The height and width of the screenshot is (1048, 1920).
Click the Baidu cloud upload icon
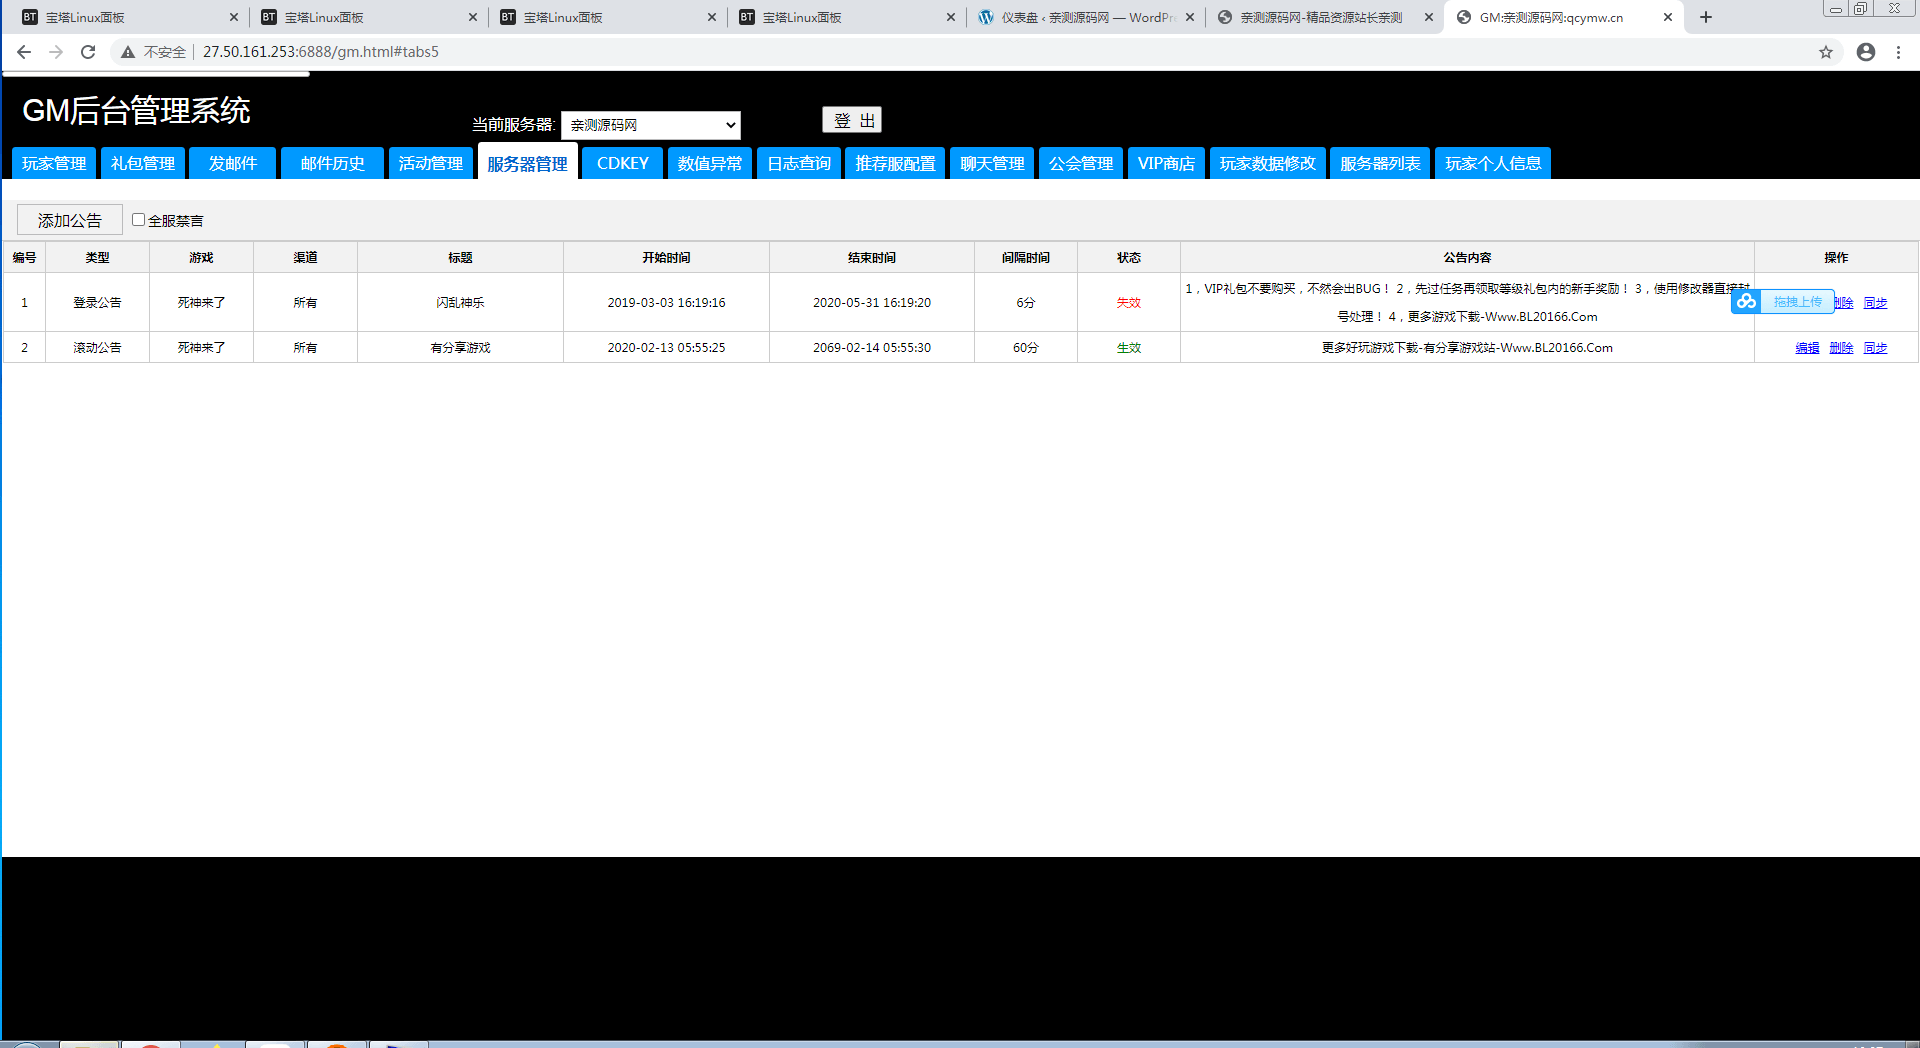[x=1746, y=301]
